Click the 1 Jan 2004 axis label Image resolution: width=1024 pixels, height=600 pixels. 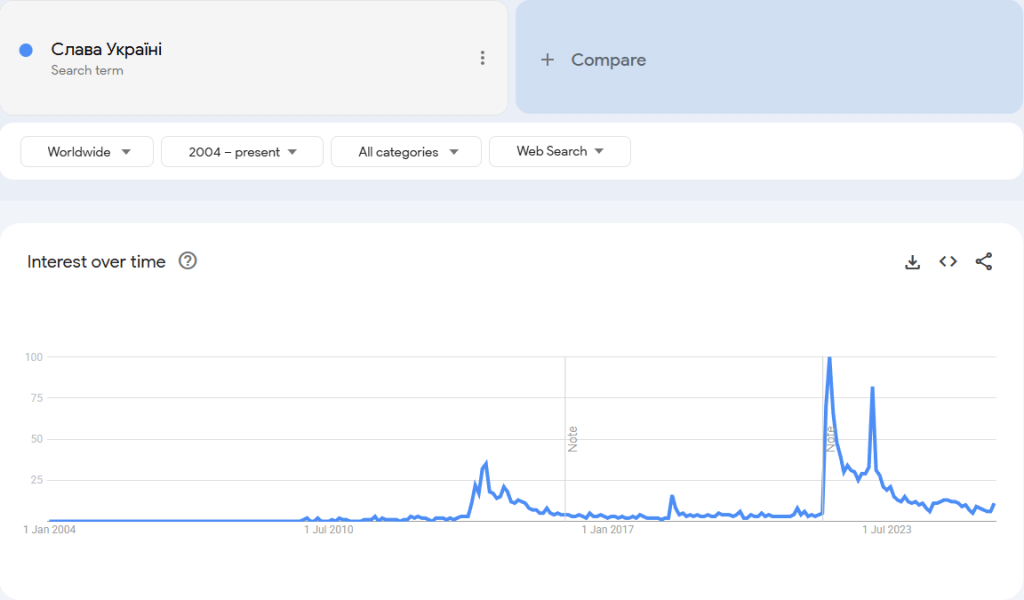(x=49, y=530)
